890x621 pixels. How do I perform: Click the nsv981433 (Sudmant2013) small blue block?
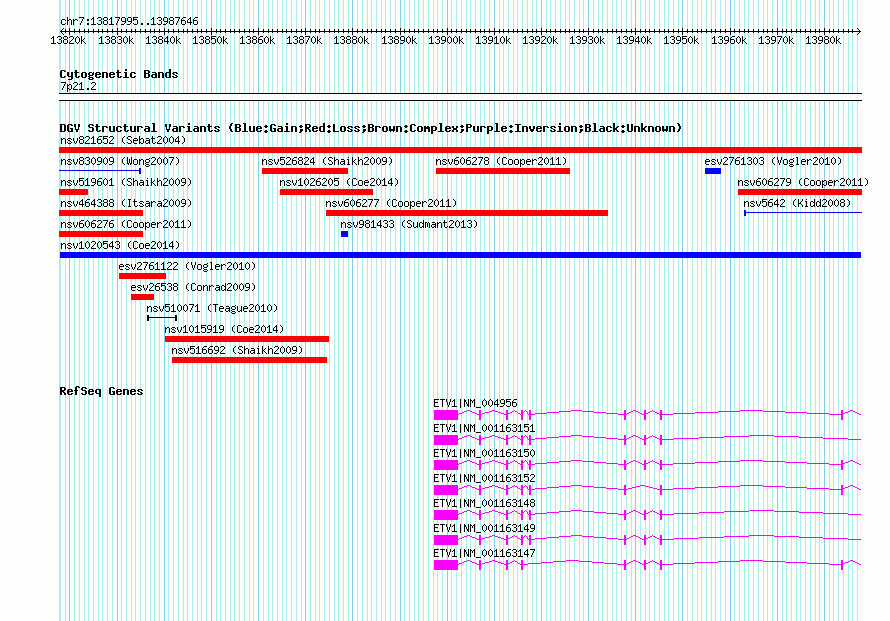point(345,234)
